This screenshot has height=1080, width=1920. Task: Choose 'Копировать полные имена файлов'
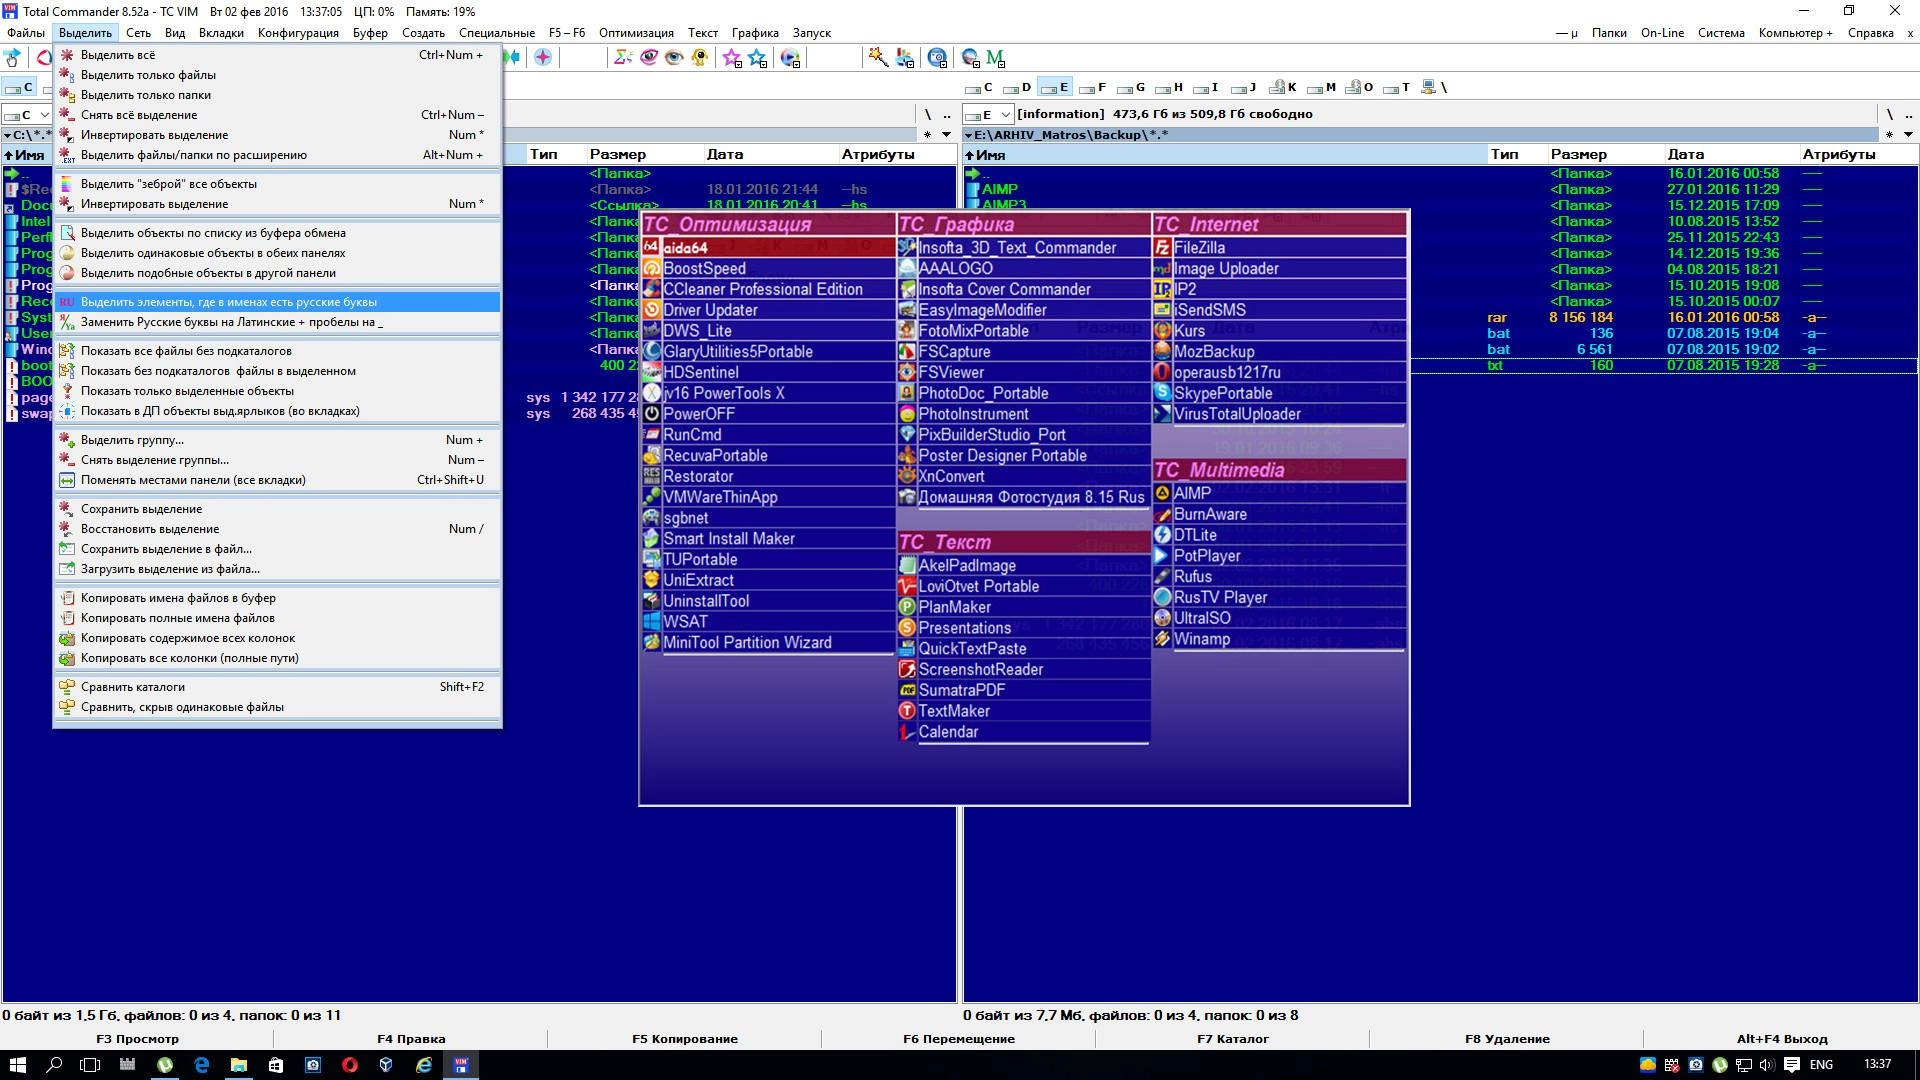point(277,618)
